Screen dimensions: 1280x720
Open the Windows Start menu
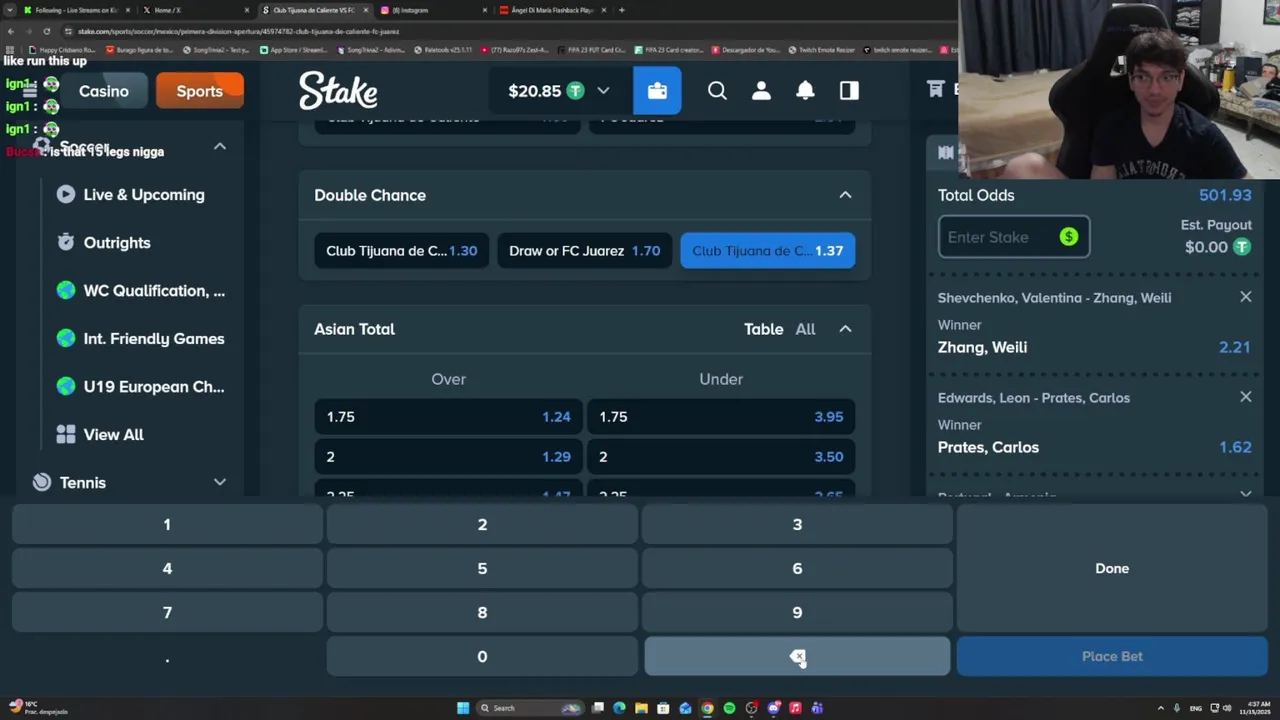[x=463, y=708]
